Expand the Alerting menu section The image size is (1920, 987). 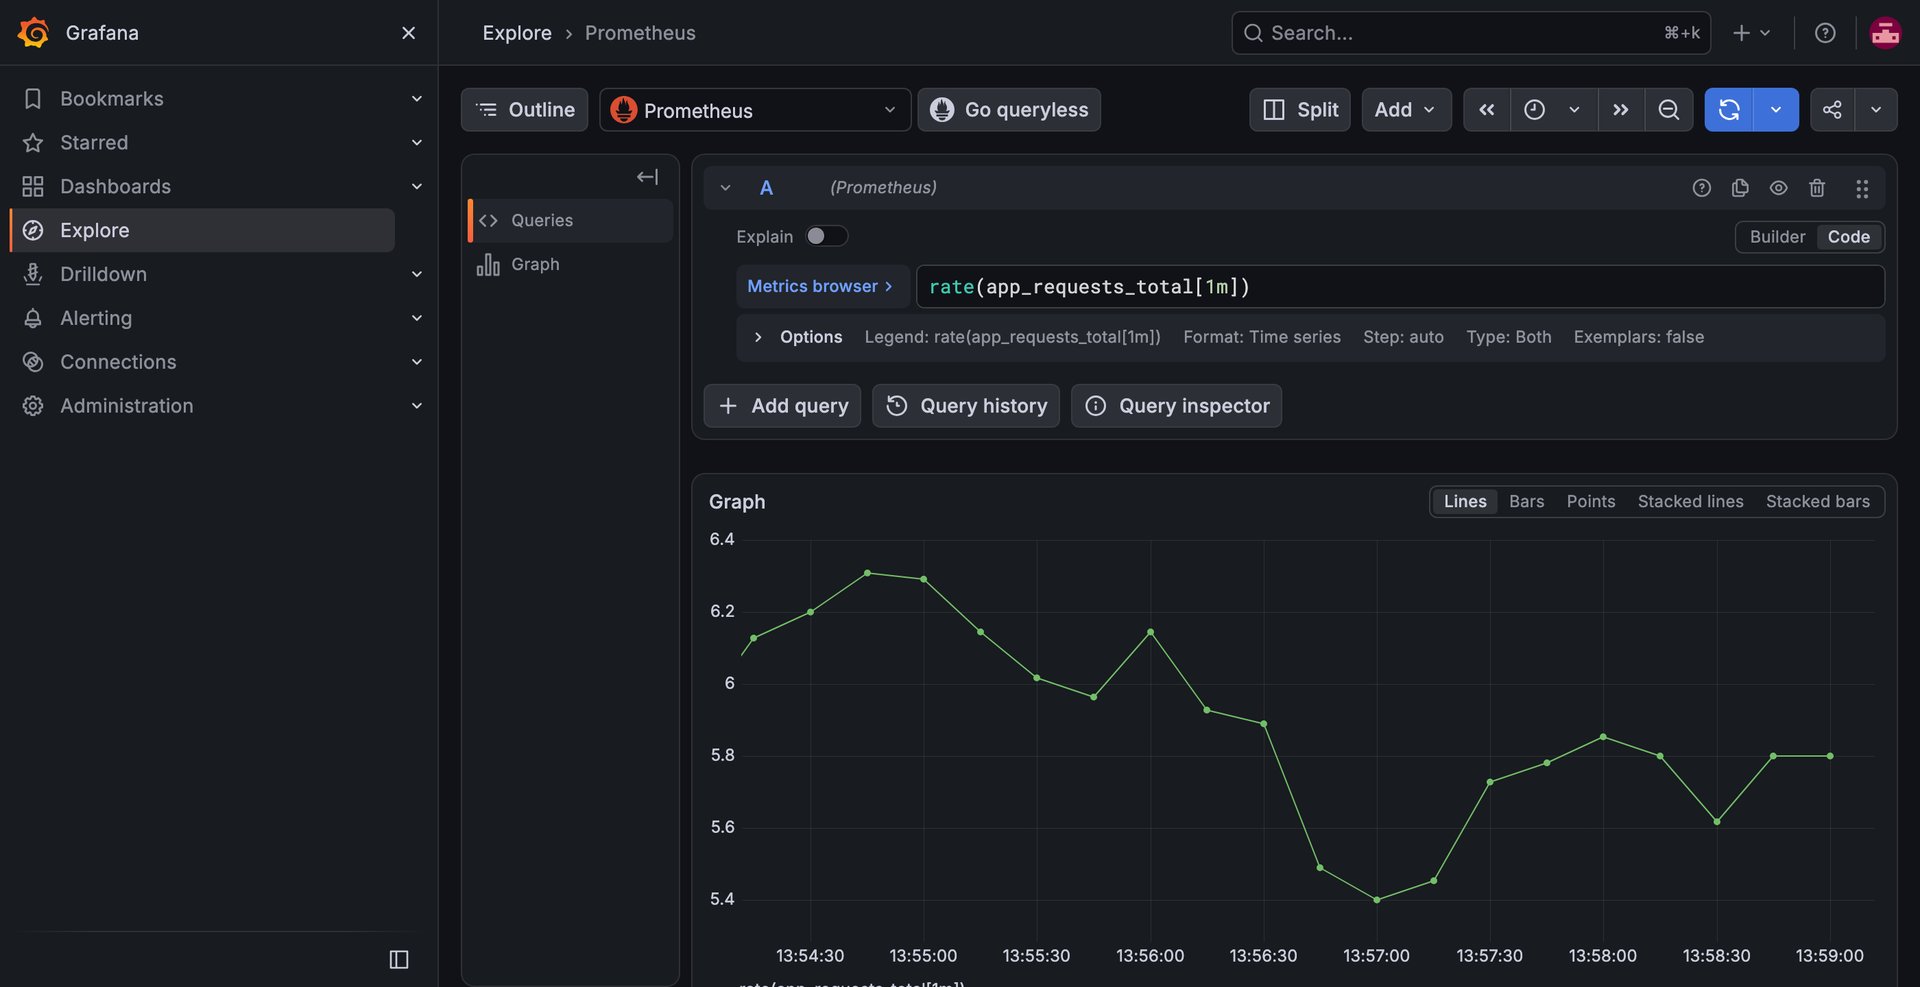pyautogui.click(x=417, y=318)
